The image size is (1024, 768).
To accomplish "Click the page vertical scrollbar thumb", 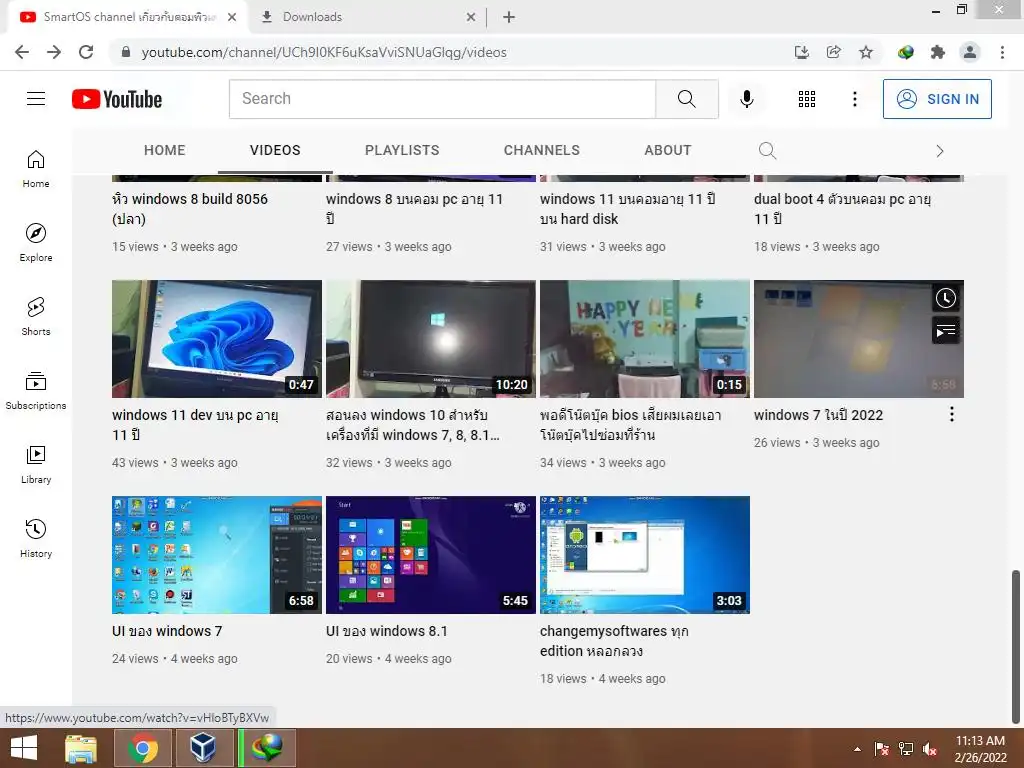I will coord(1016,647).
